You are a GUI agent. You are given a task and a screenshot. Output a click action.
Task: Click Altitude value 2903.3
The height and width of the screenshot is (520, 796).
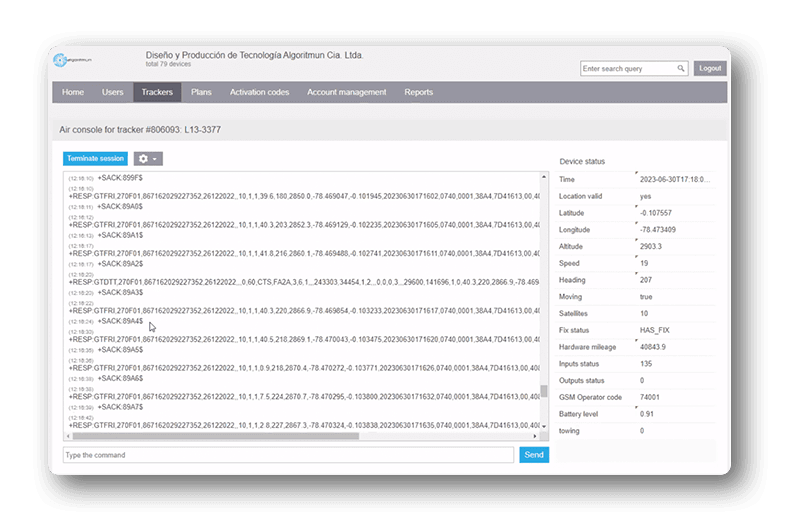651,246
